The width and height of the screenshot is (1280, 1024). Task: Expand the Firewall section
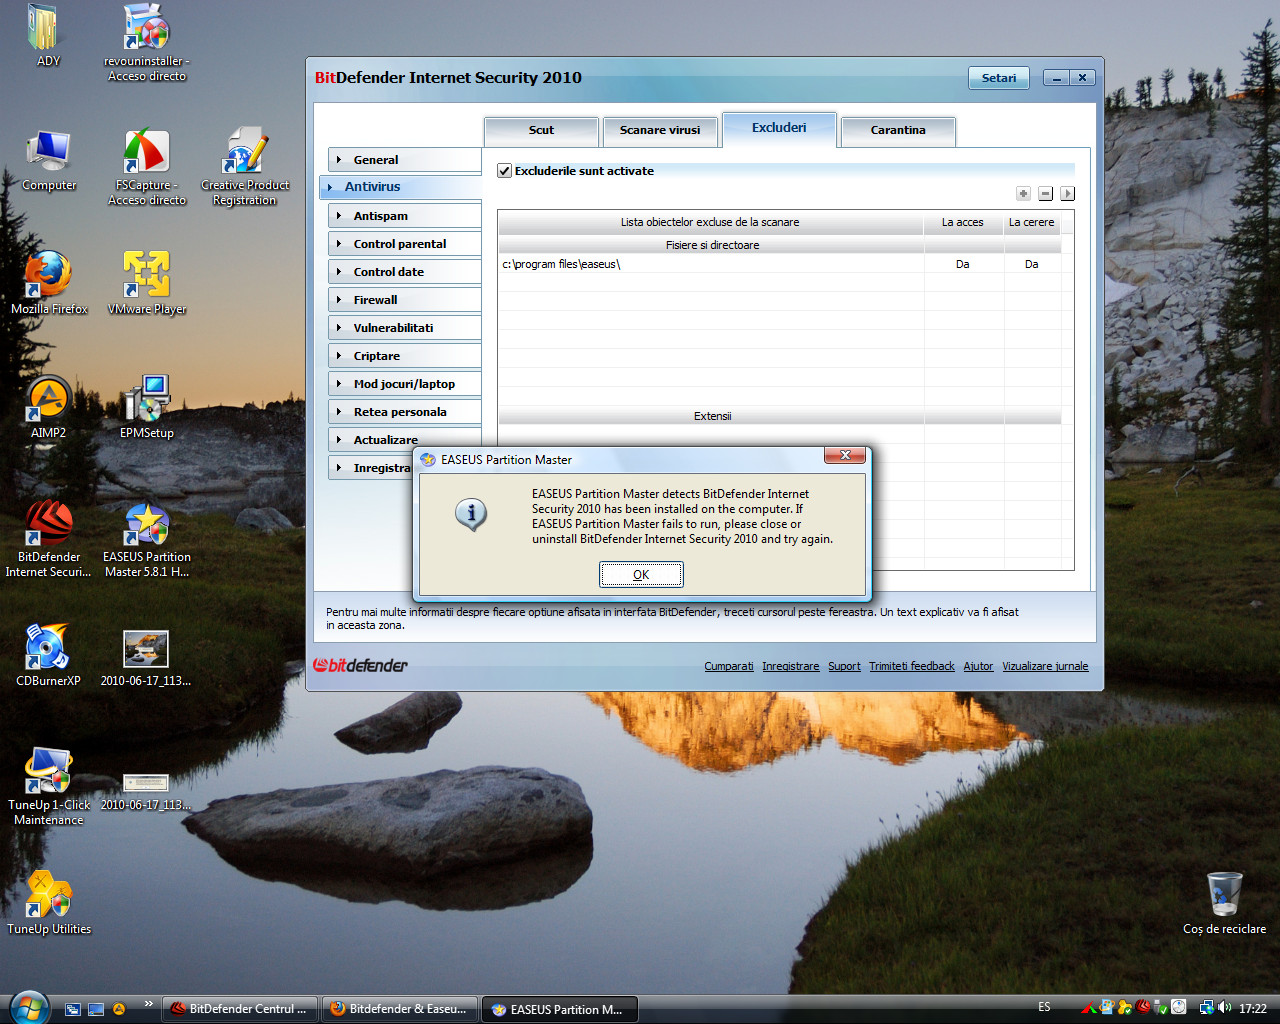pos(405,300)
